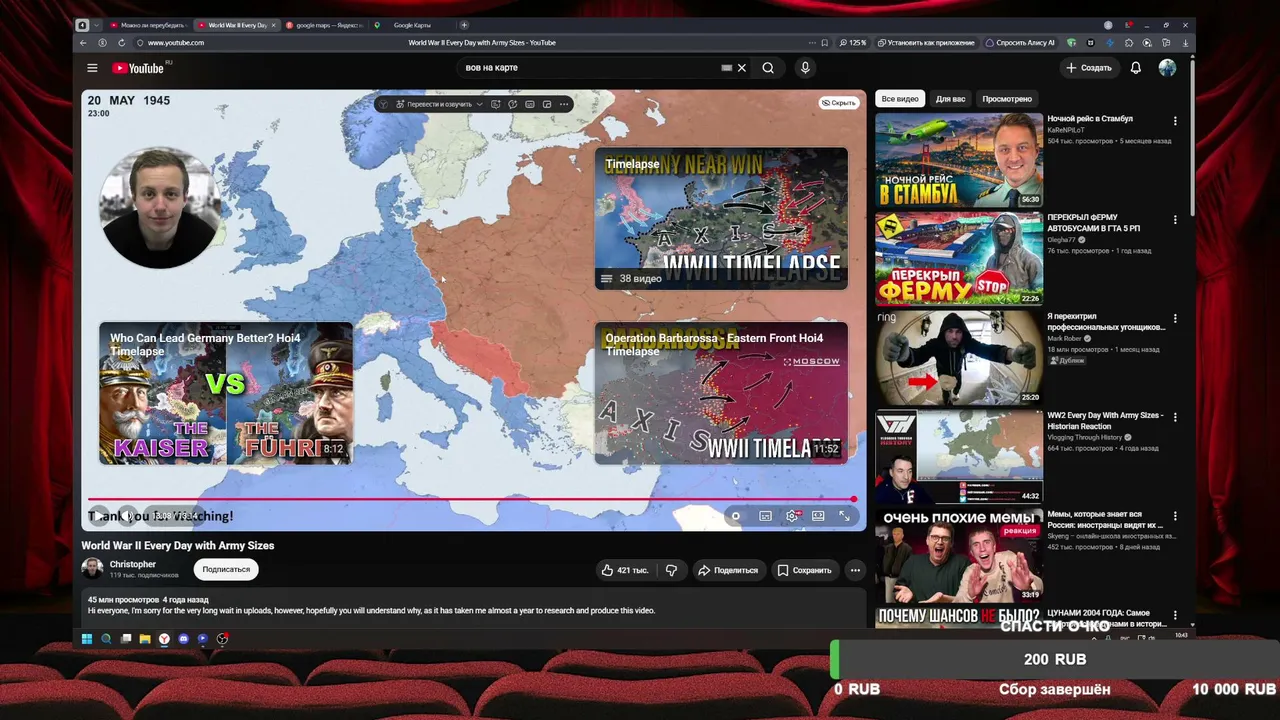Open 'Я перехитрил профессиональных угонщиков' video title
Viewport: 1280px width, 720px height.
[x=1106, y=322]
